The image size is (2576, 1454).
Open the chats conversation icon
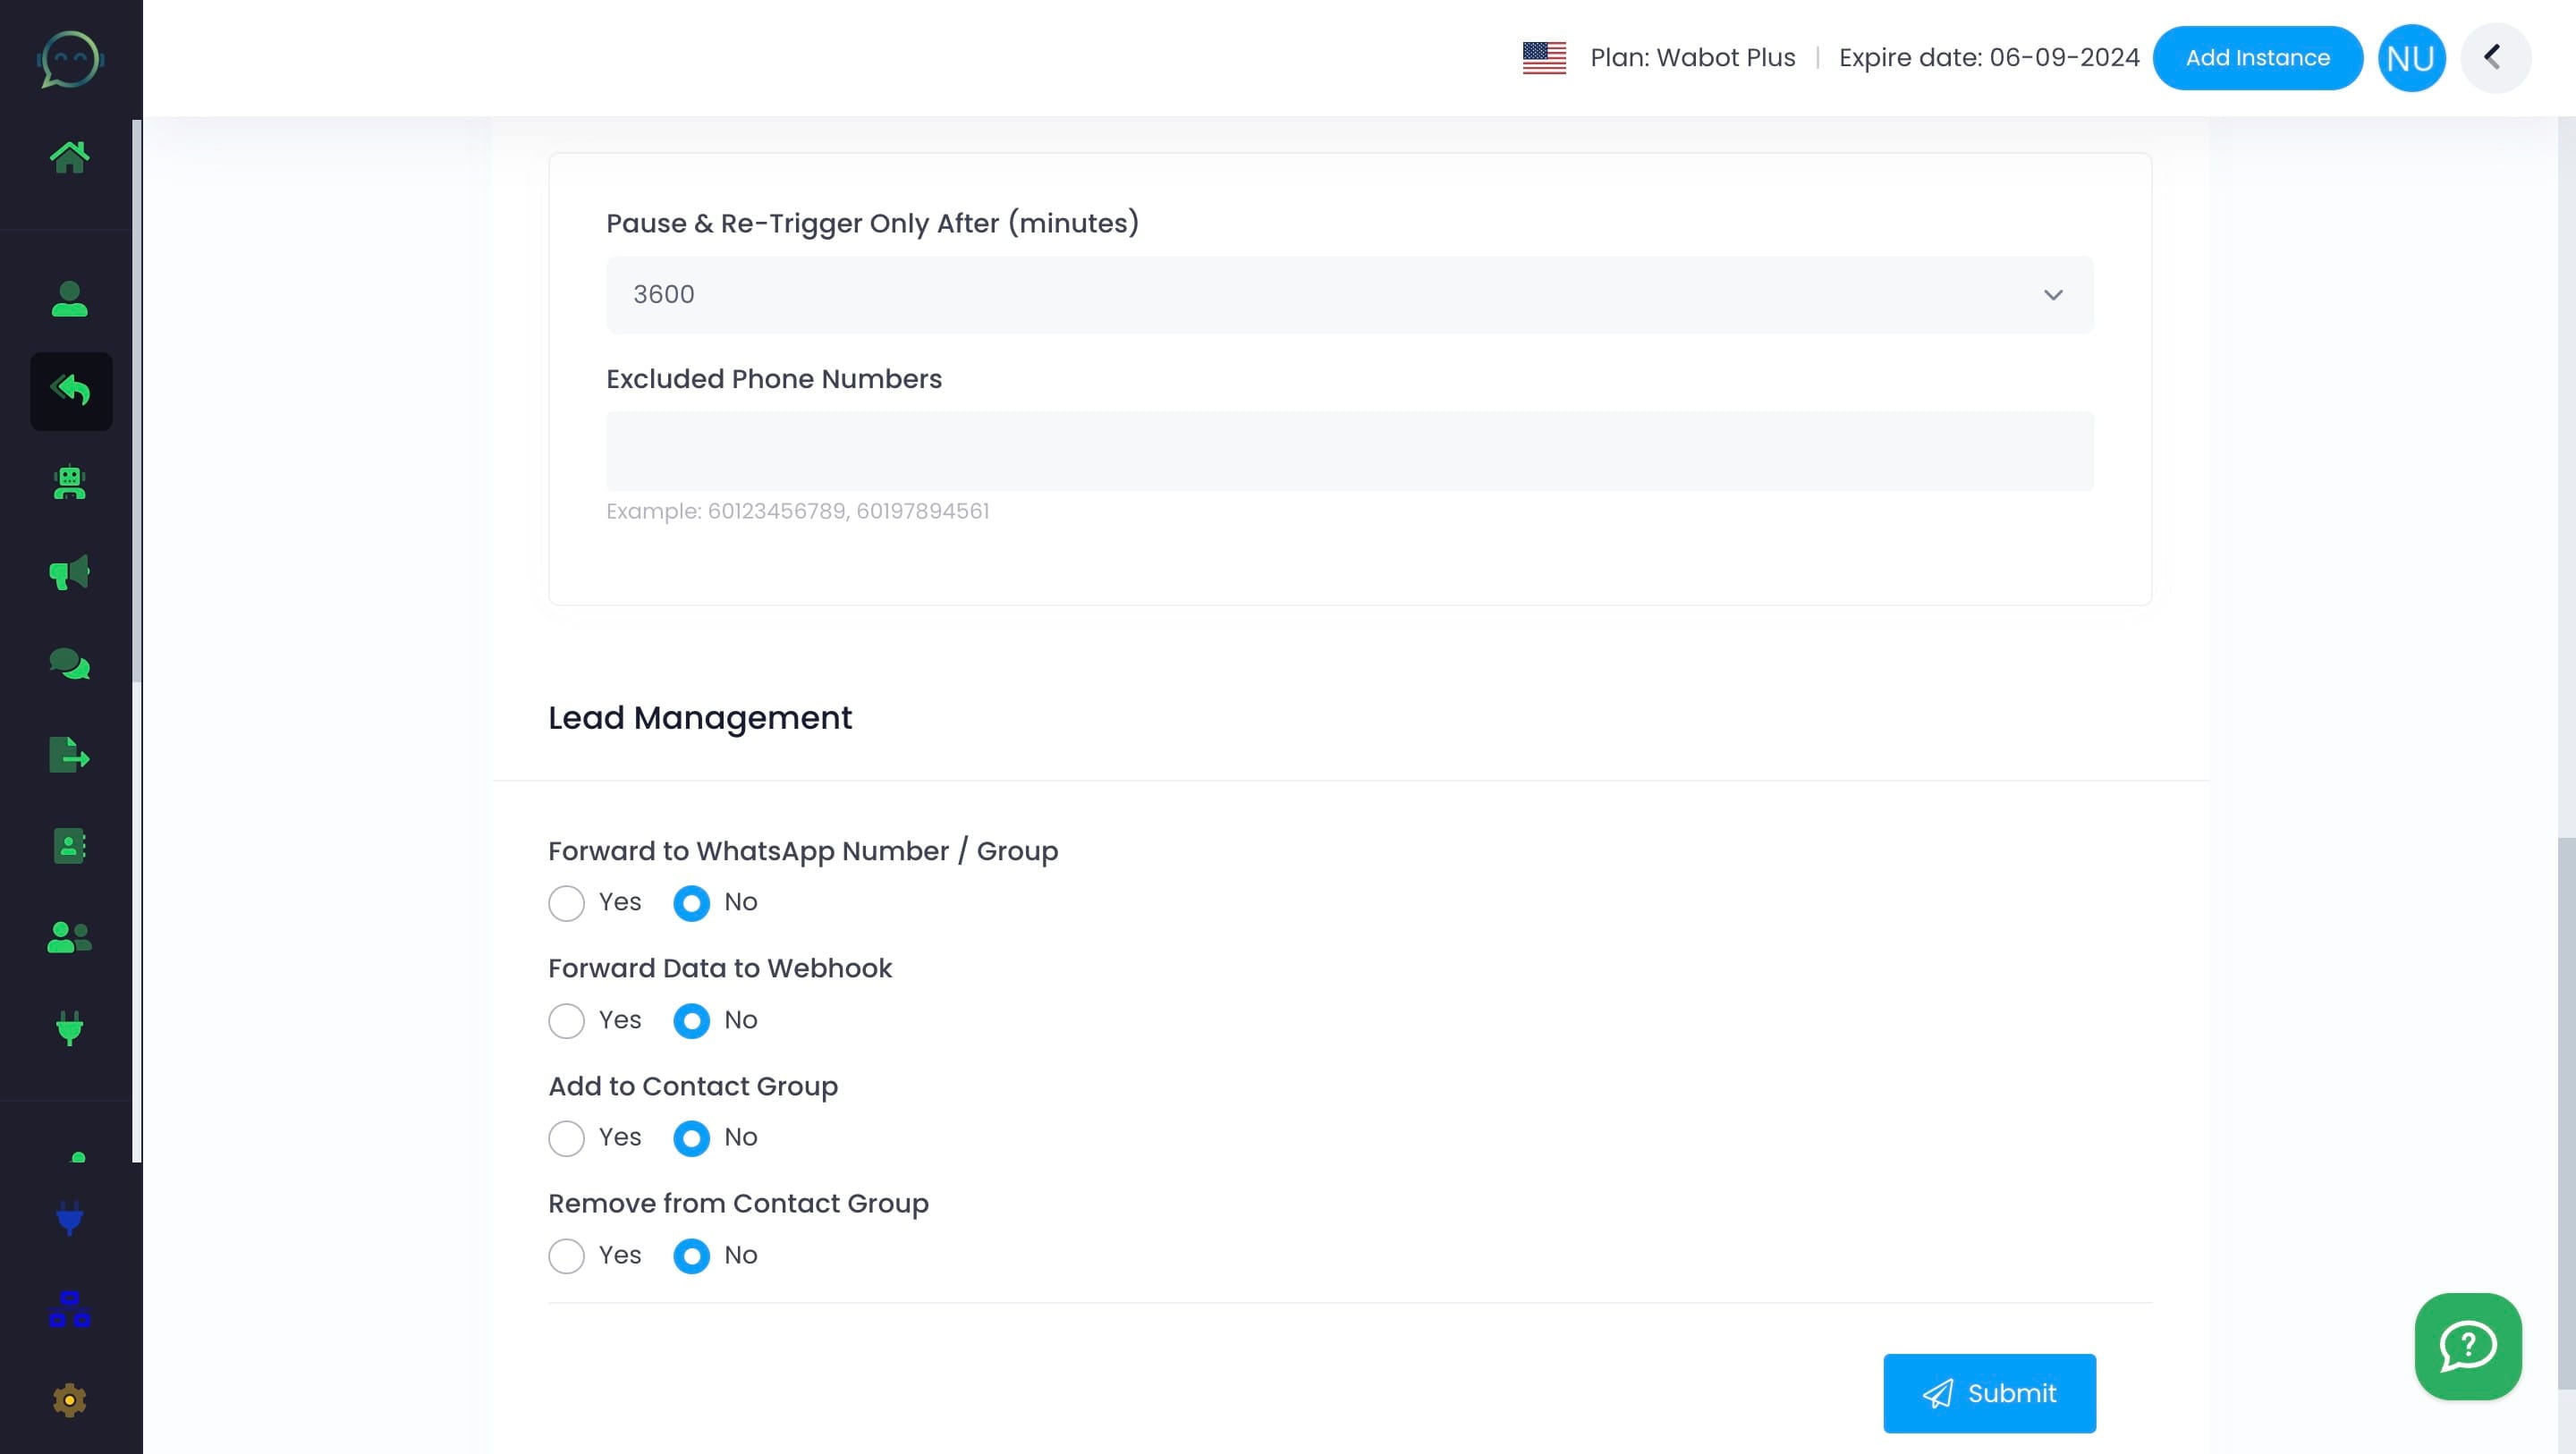pyautogui.click(x=69, y=664)
